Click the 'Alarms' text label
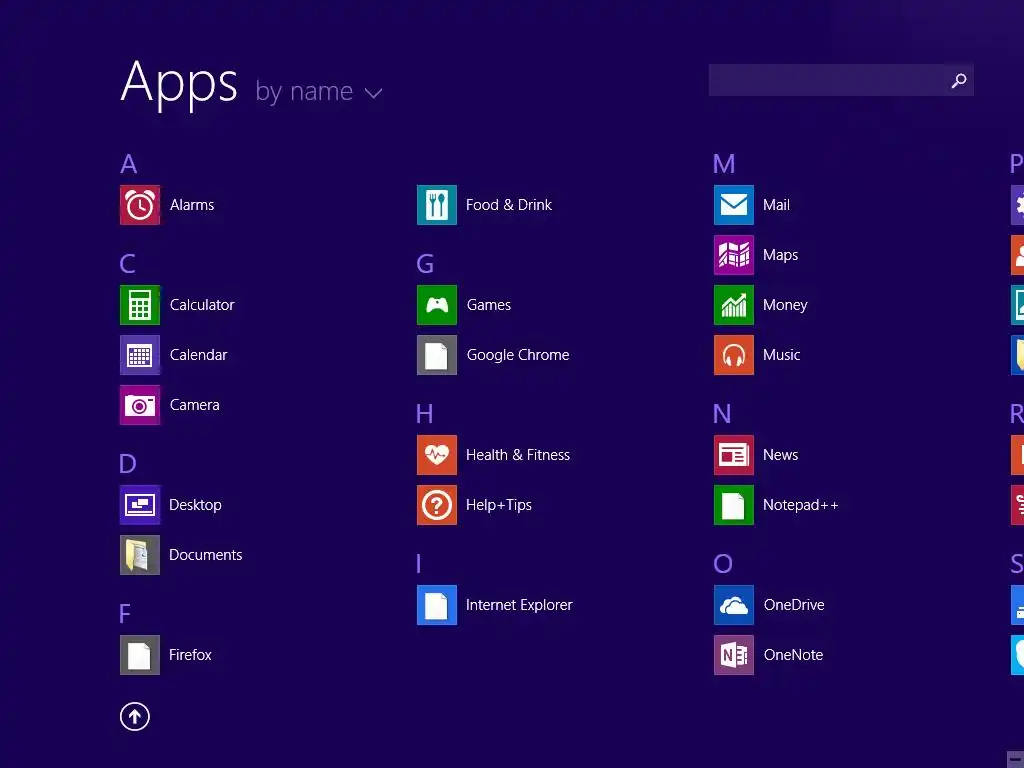1024x768 pixels. click(x=192, y=205)
